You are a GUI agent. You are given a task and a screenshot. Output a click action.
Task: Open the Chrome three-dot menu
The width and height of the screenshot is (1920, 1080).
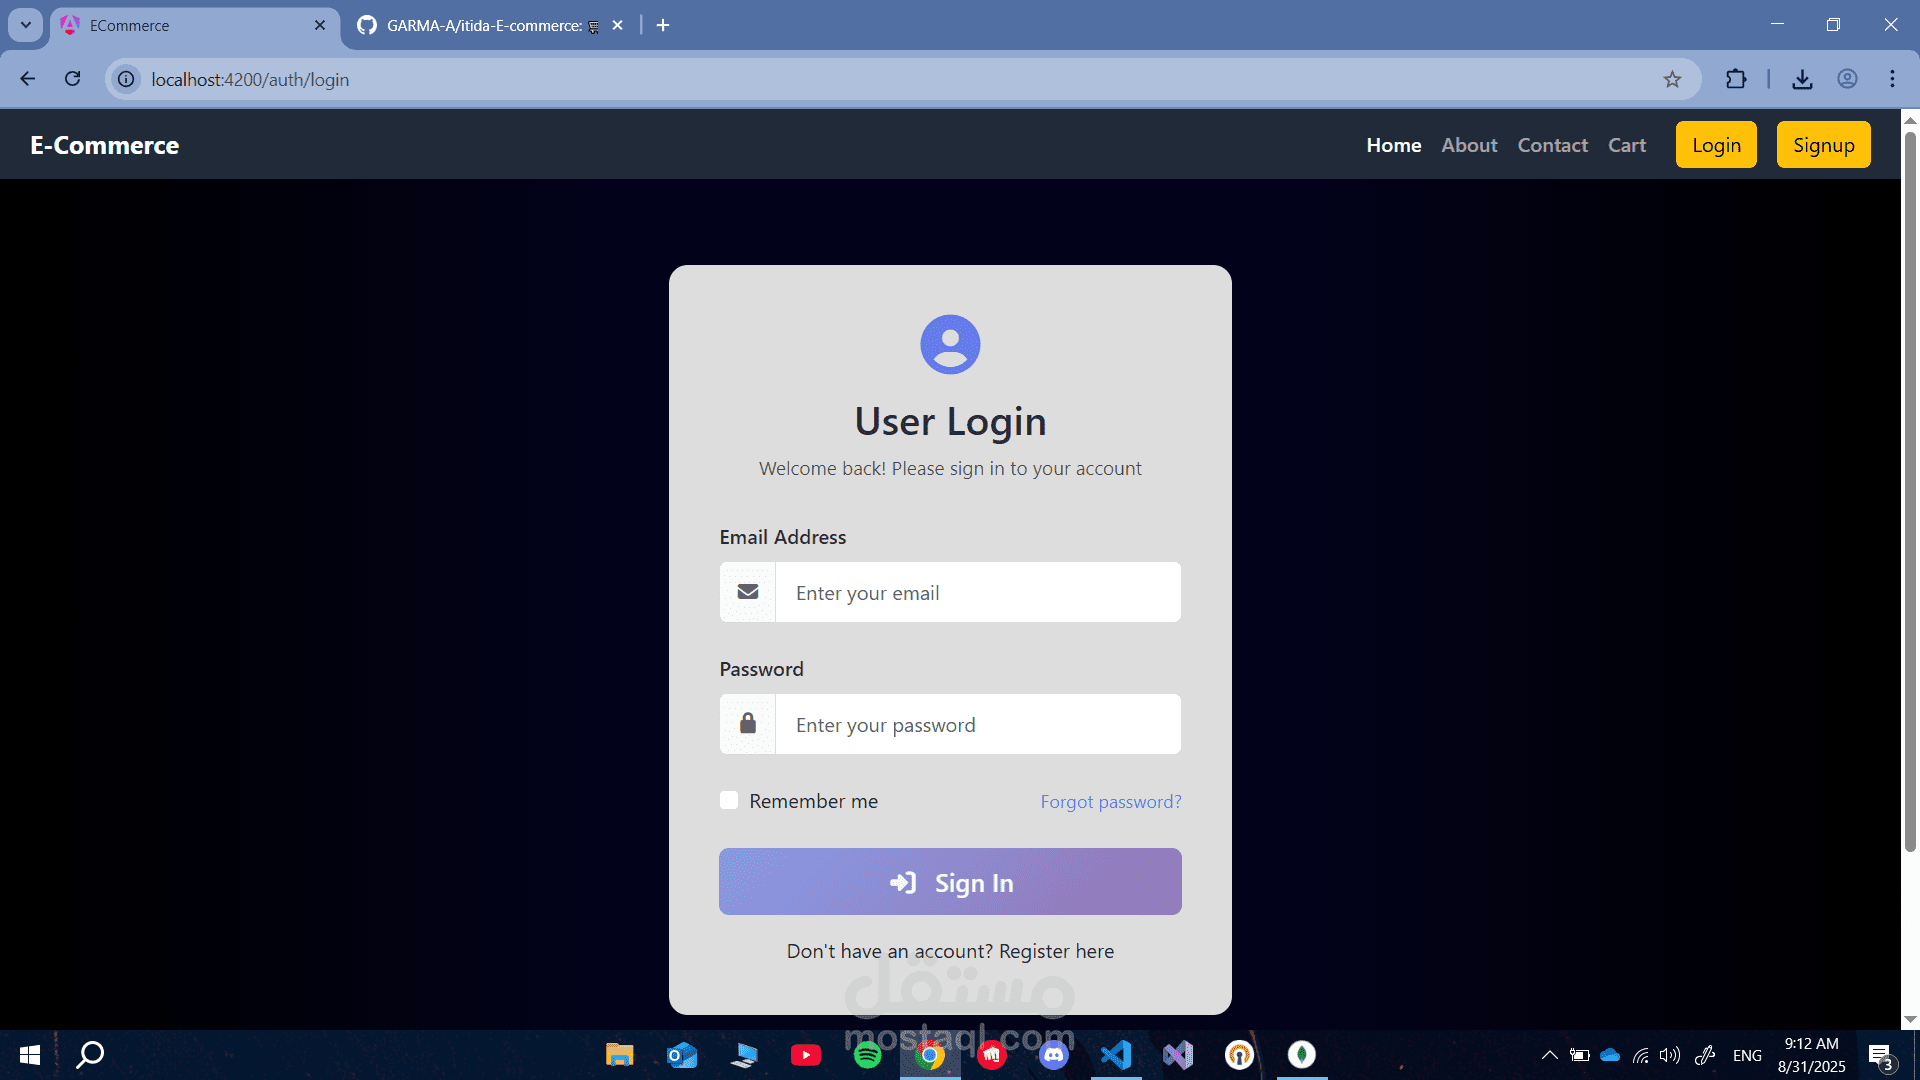coord(1892,79)
